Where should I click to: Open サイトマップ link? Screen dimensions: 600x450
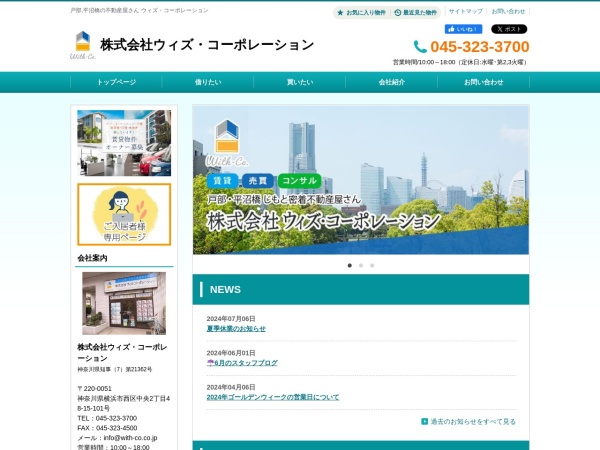click(466, 11)
